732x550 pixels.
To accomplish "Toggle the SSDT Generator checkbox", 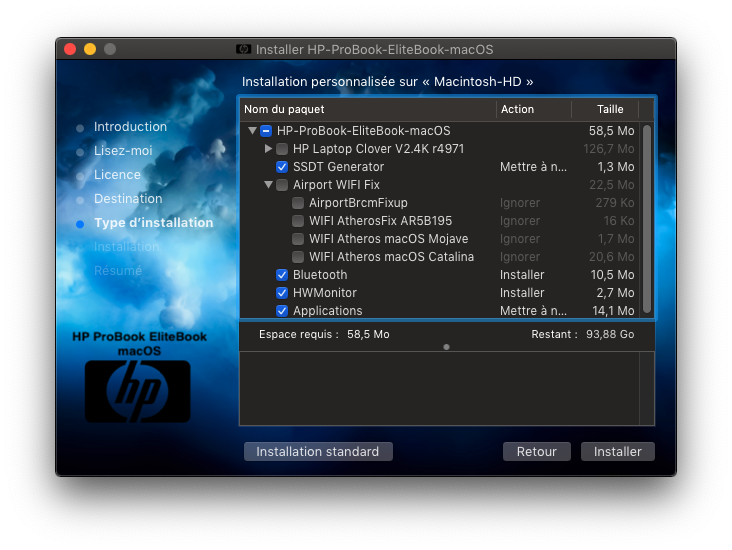I will coord(282,167).
